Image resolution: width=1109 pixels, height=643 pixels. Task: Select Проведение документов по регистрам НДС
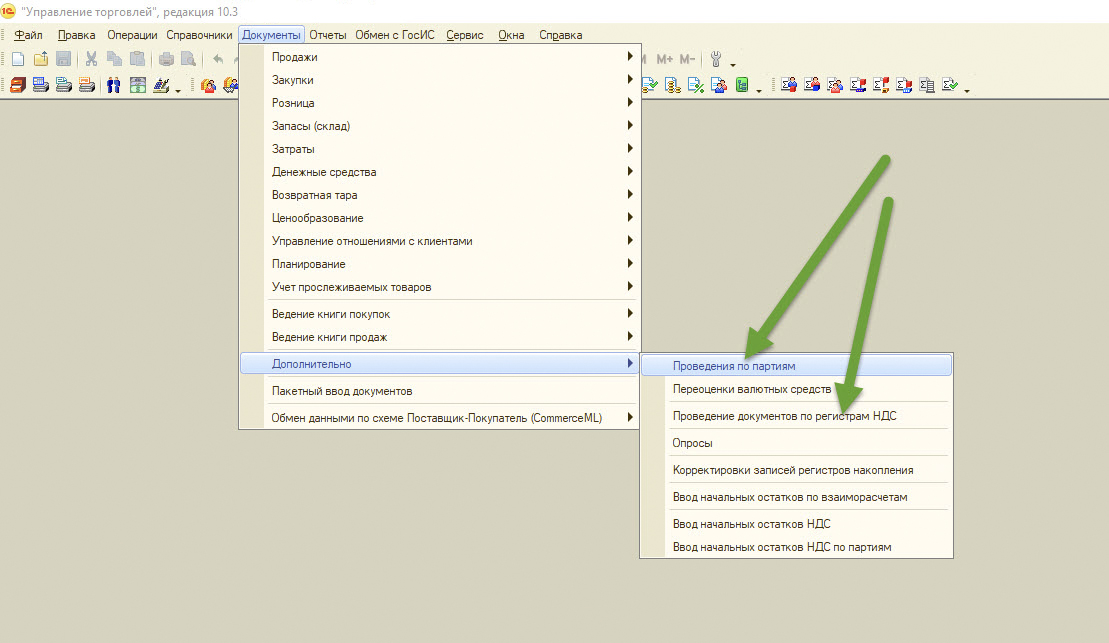click(796, 416)
